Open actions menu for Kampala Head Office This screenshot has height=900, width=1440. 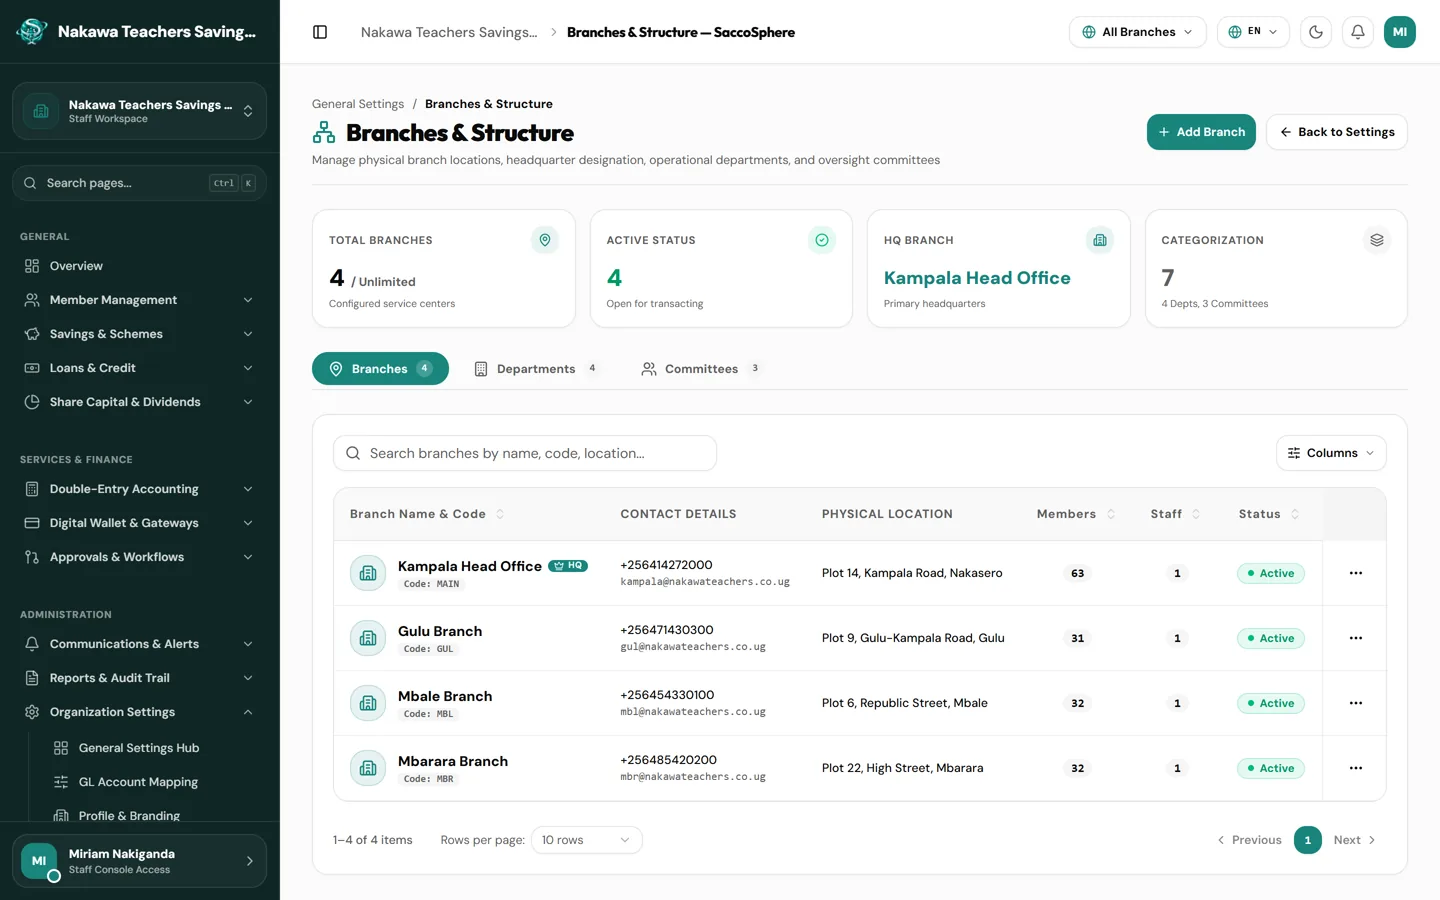(1356, 573)
